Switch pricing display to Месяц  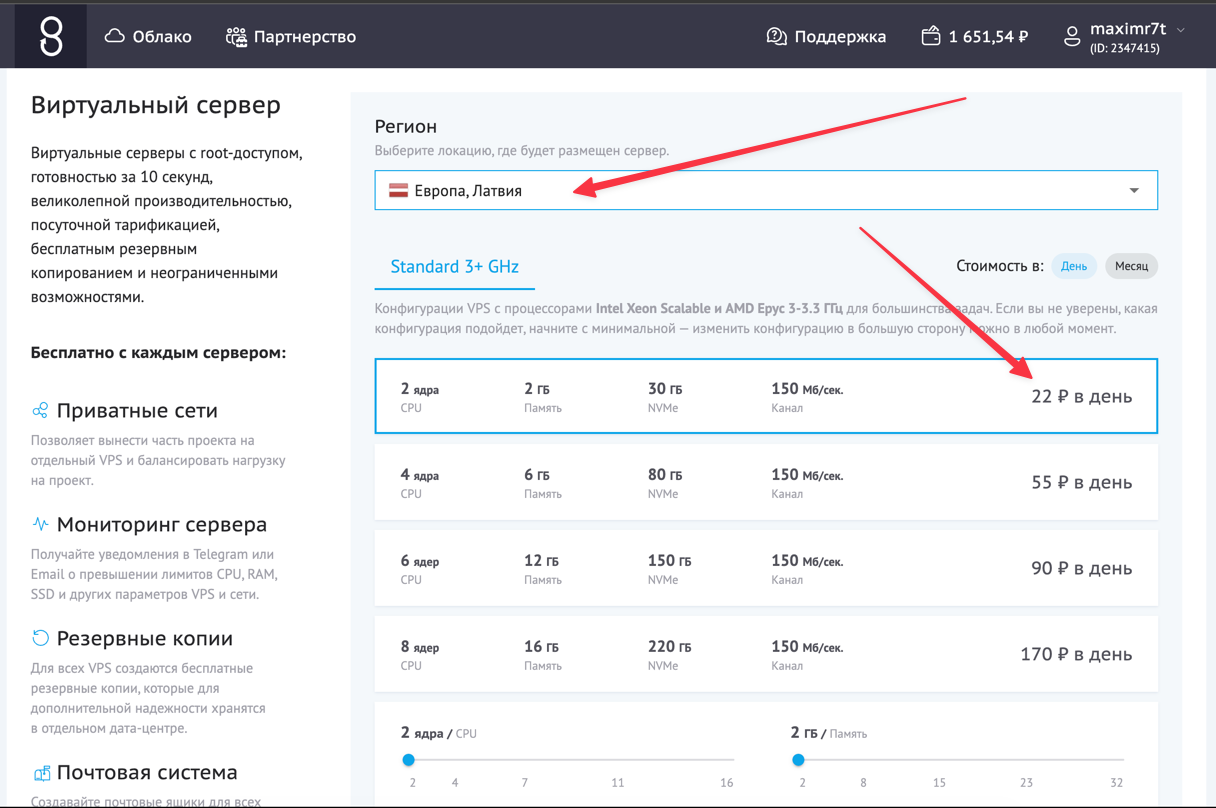click(x=1131, y=266)
